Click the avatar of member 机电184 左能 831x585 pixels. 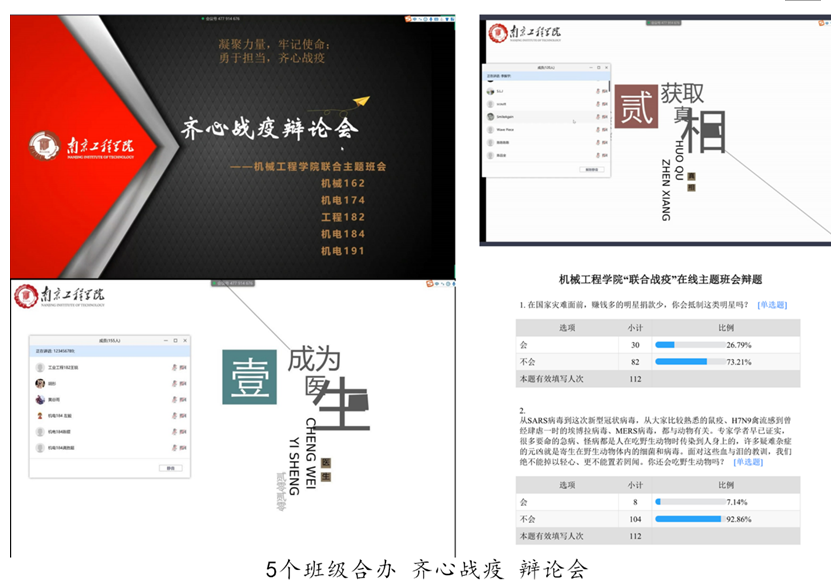coord(41,416)
